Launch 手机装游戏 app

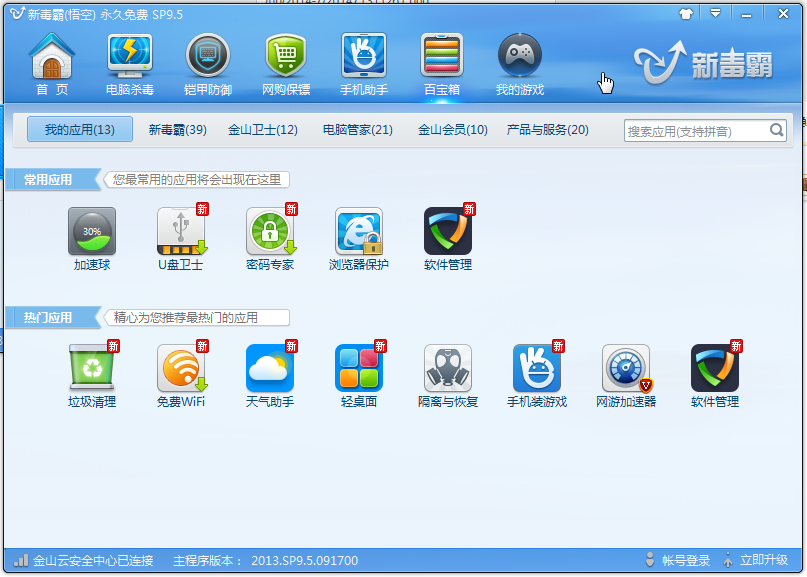[x=537, y=376]
